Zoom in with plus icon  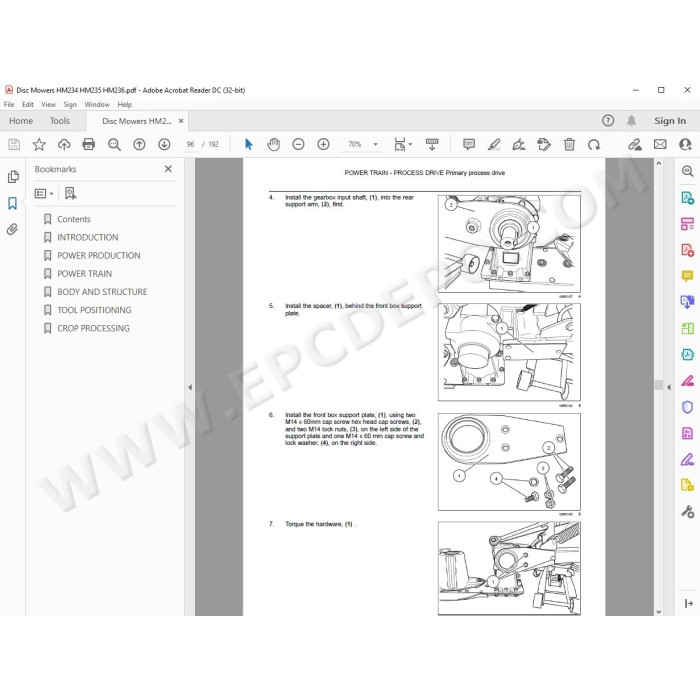[323, 144]
